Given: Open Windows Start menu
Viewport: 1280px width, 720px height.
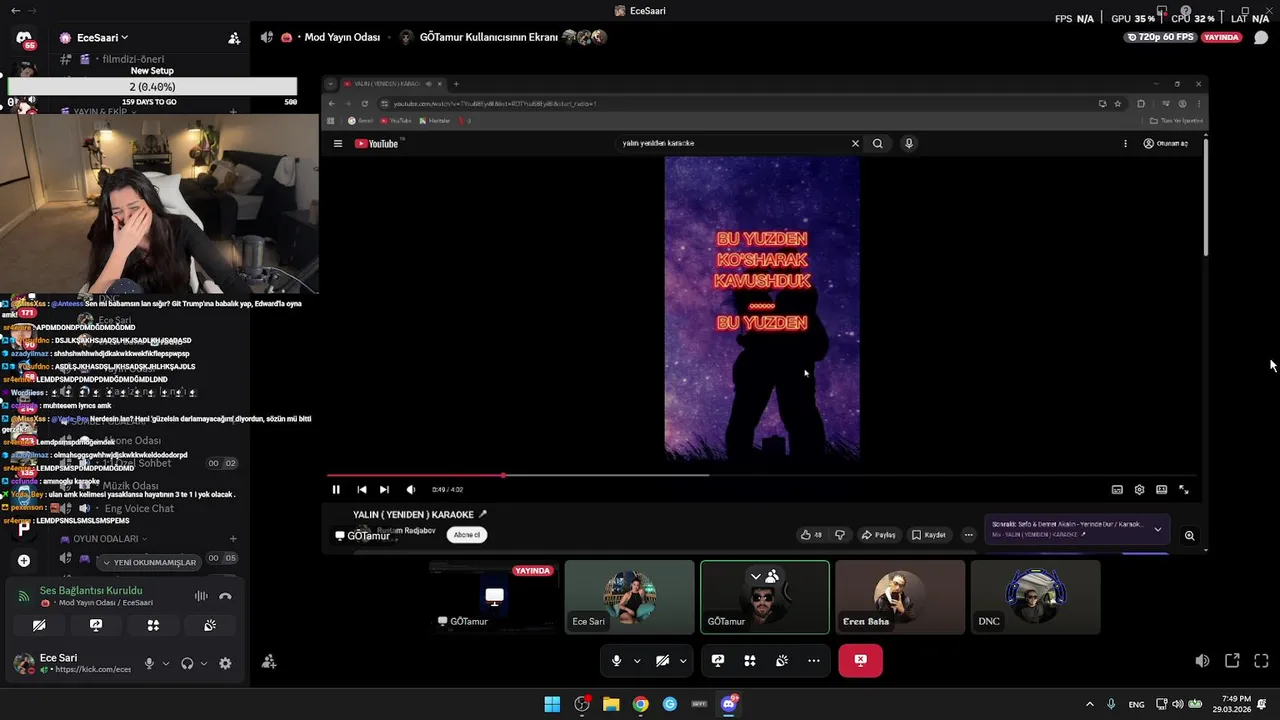Looking at the screenshot, I should click(x=552, y=704).
